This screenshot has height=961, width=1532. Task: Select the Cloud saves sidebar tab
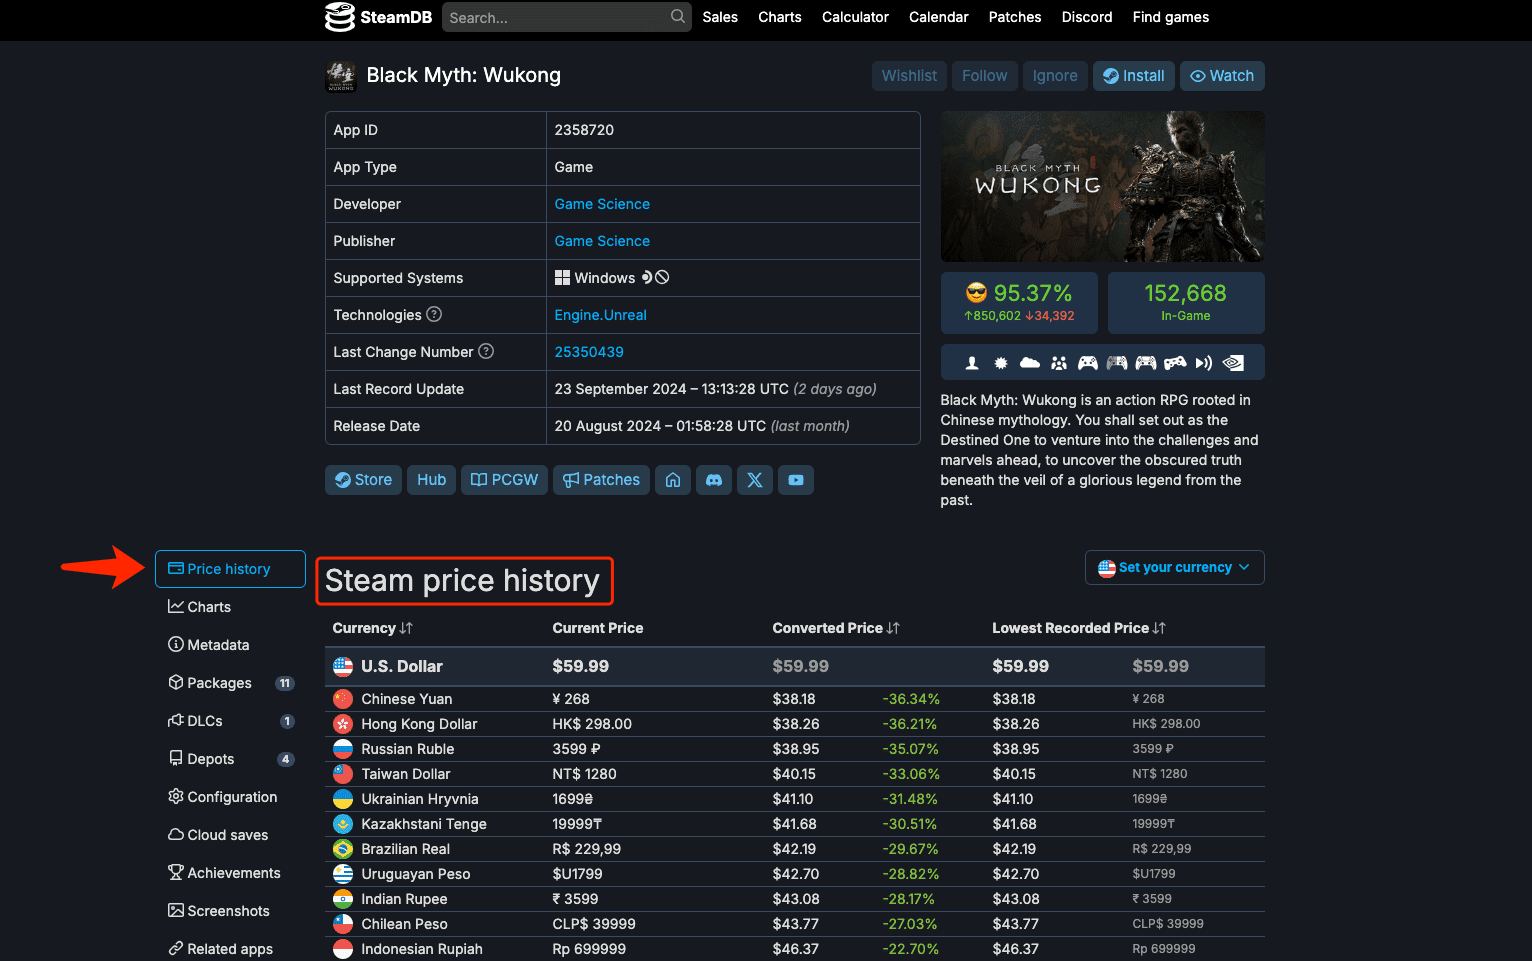[x=230, y=835]
